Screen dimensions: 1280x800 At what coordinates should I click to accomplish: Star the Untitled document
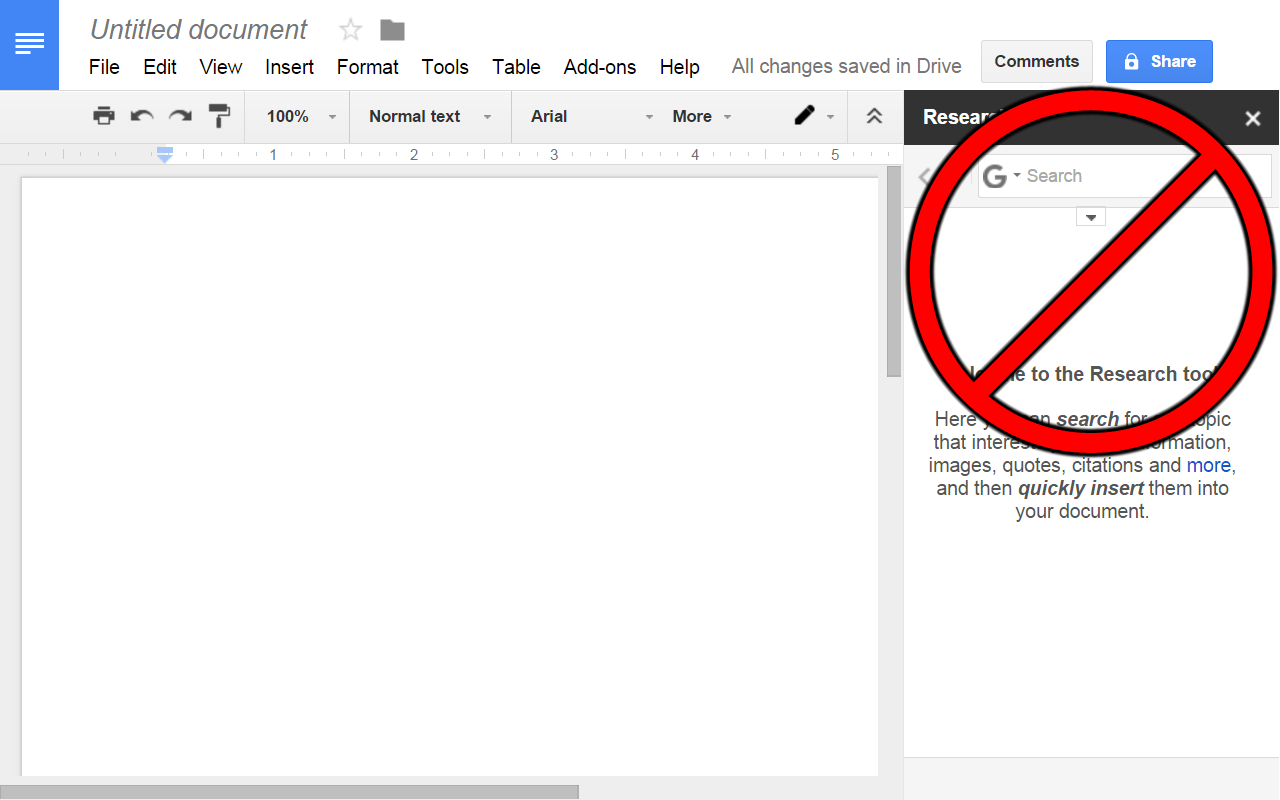pyautogui.click(x=350, y=30)
